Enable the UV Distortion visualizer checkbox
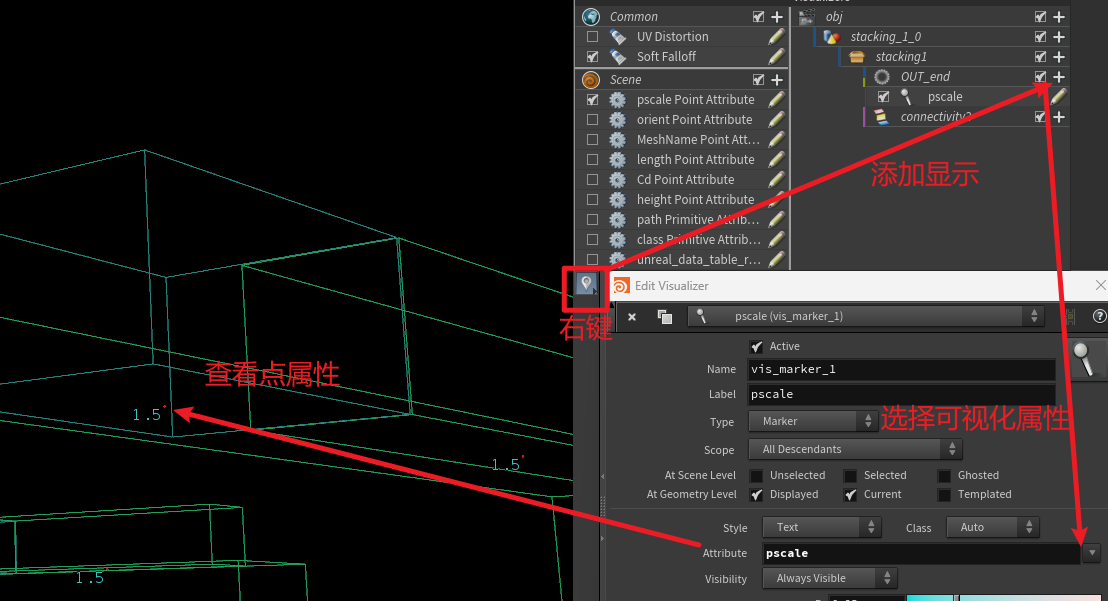 pyautogui.click(x=592, y=37)
